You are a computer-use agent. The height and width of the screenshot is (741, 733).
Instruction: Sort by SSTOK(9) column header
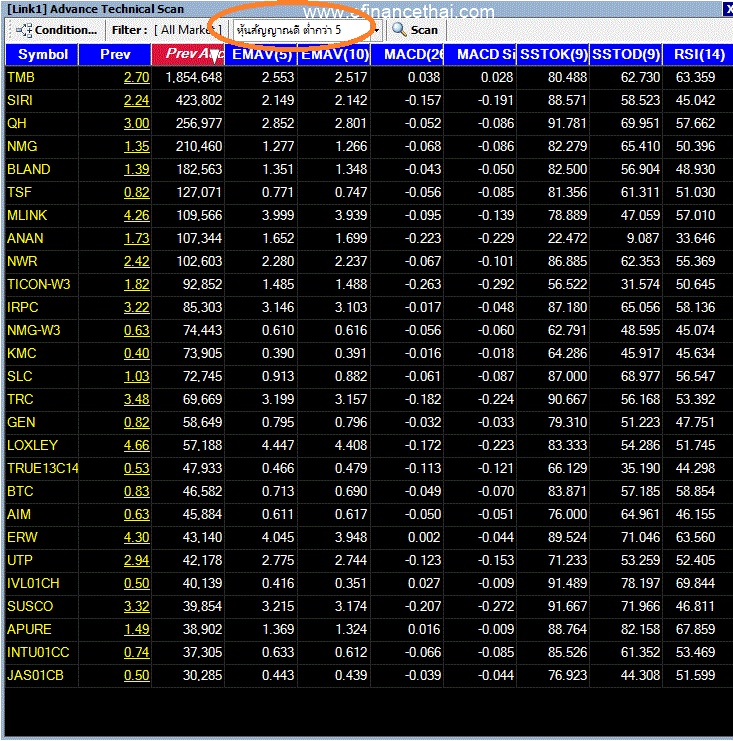pyautogui.click(x=553, y=54)
